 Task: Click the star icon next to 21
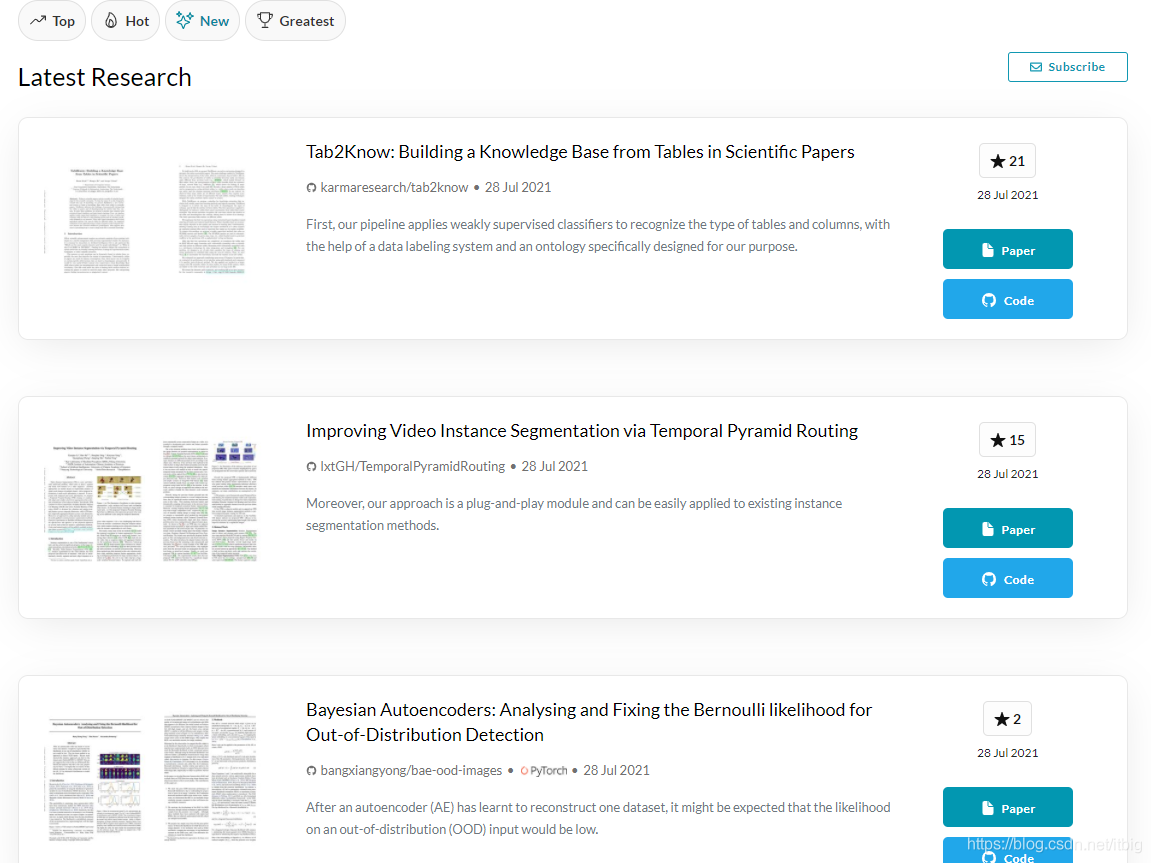point(998,161)
